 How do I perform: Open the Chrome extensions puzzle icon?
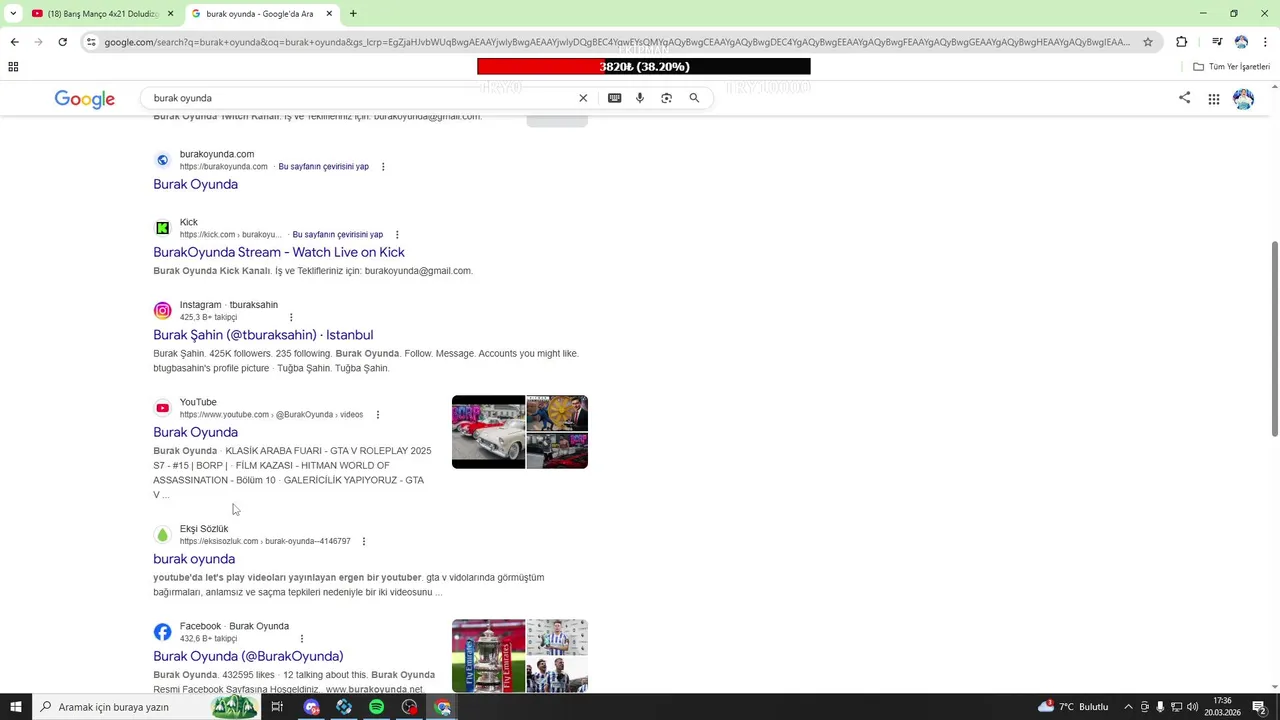pos(1181,42)
